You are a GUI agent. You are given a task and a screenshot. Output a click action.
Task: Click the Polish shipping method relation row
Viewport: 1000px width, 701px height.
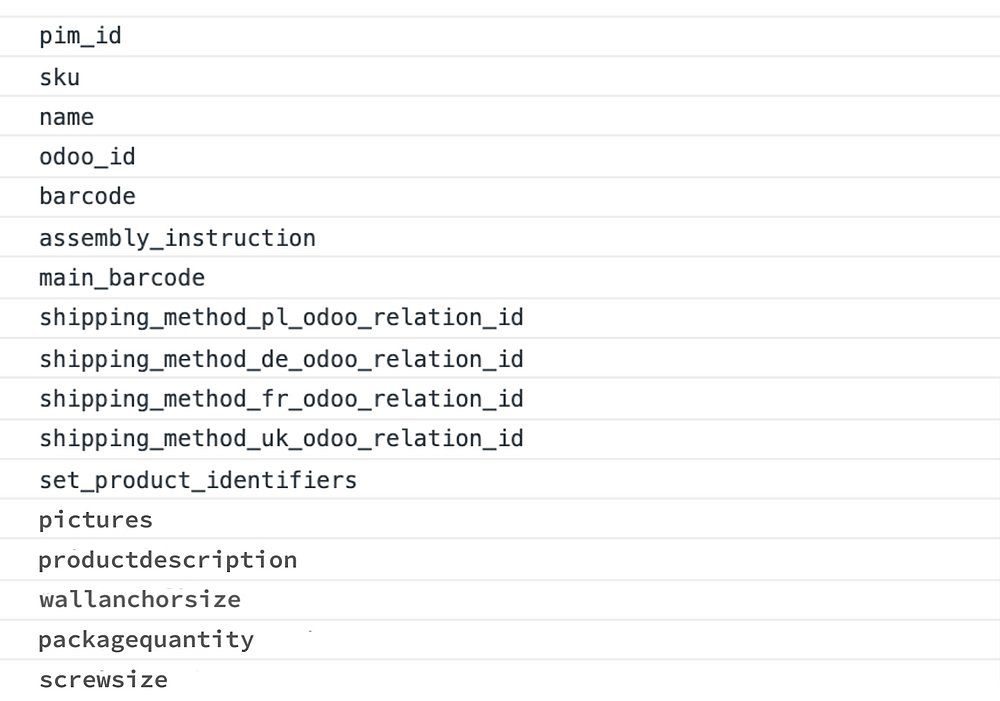pyautogui.click(x=281, y=318)
